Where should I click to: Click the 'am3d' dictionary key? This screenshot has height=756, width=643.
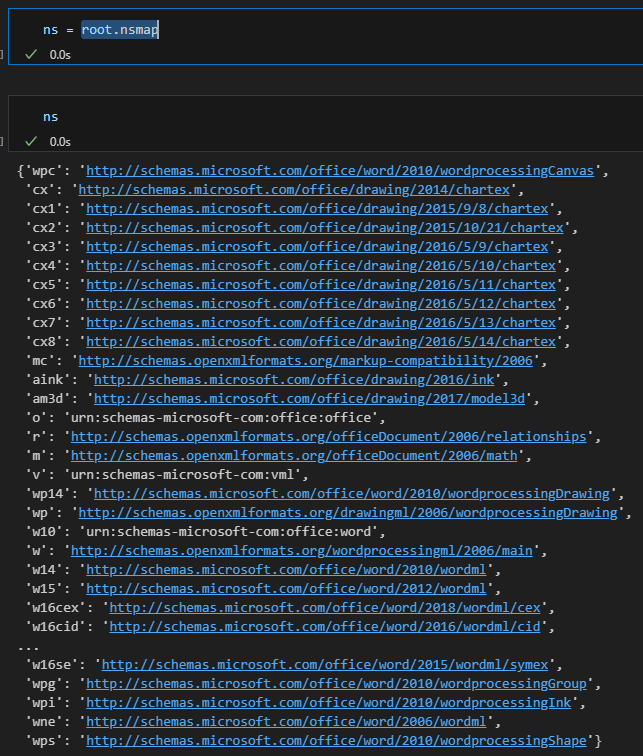[x=48, y=399]
